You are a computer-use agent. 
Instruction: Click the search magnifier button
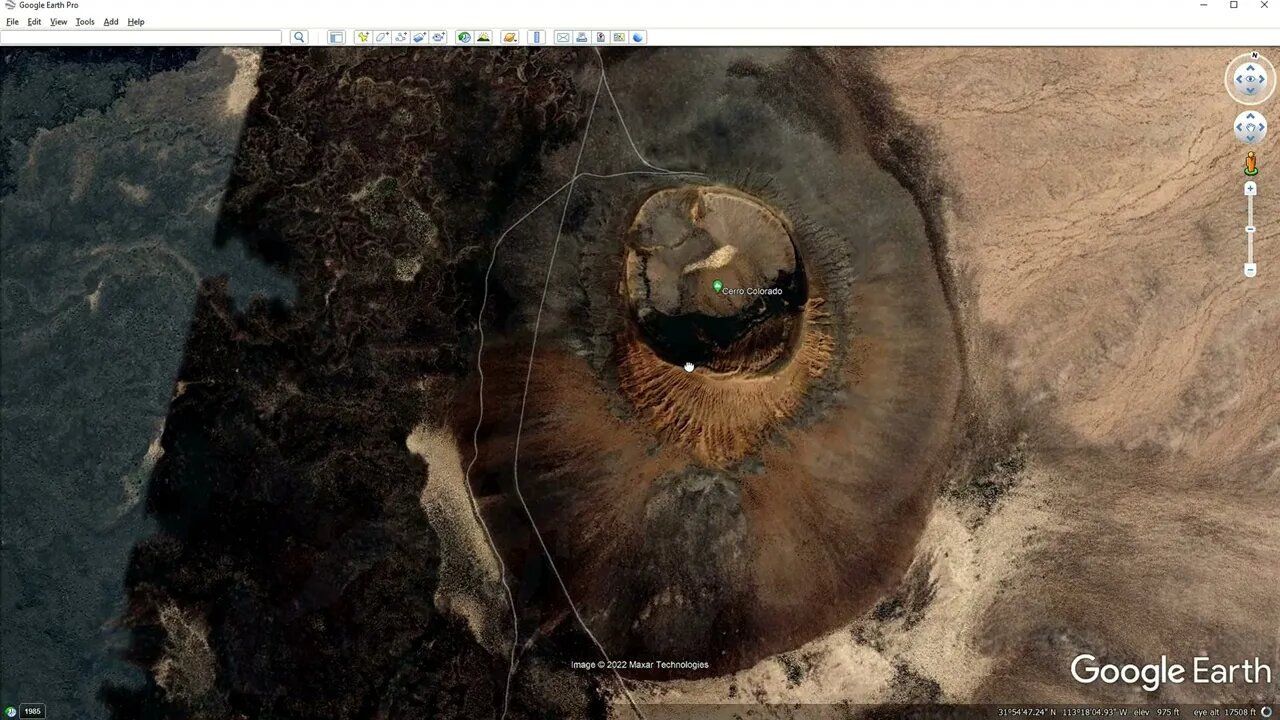tap(299, 37)
